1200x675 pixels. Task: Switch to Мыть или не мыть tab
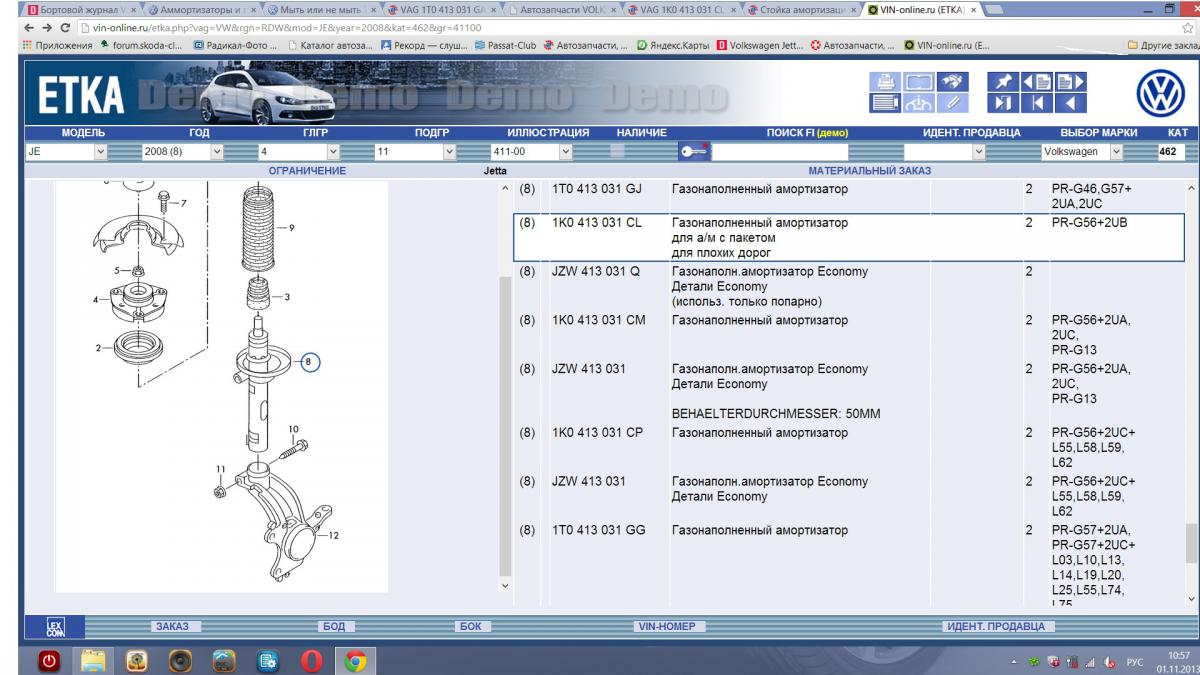click(320, 9)
